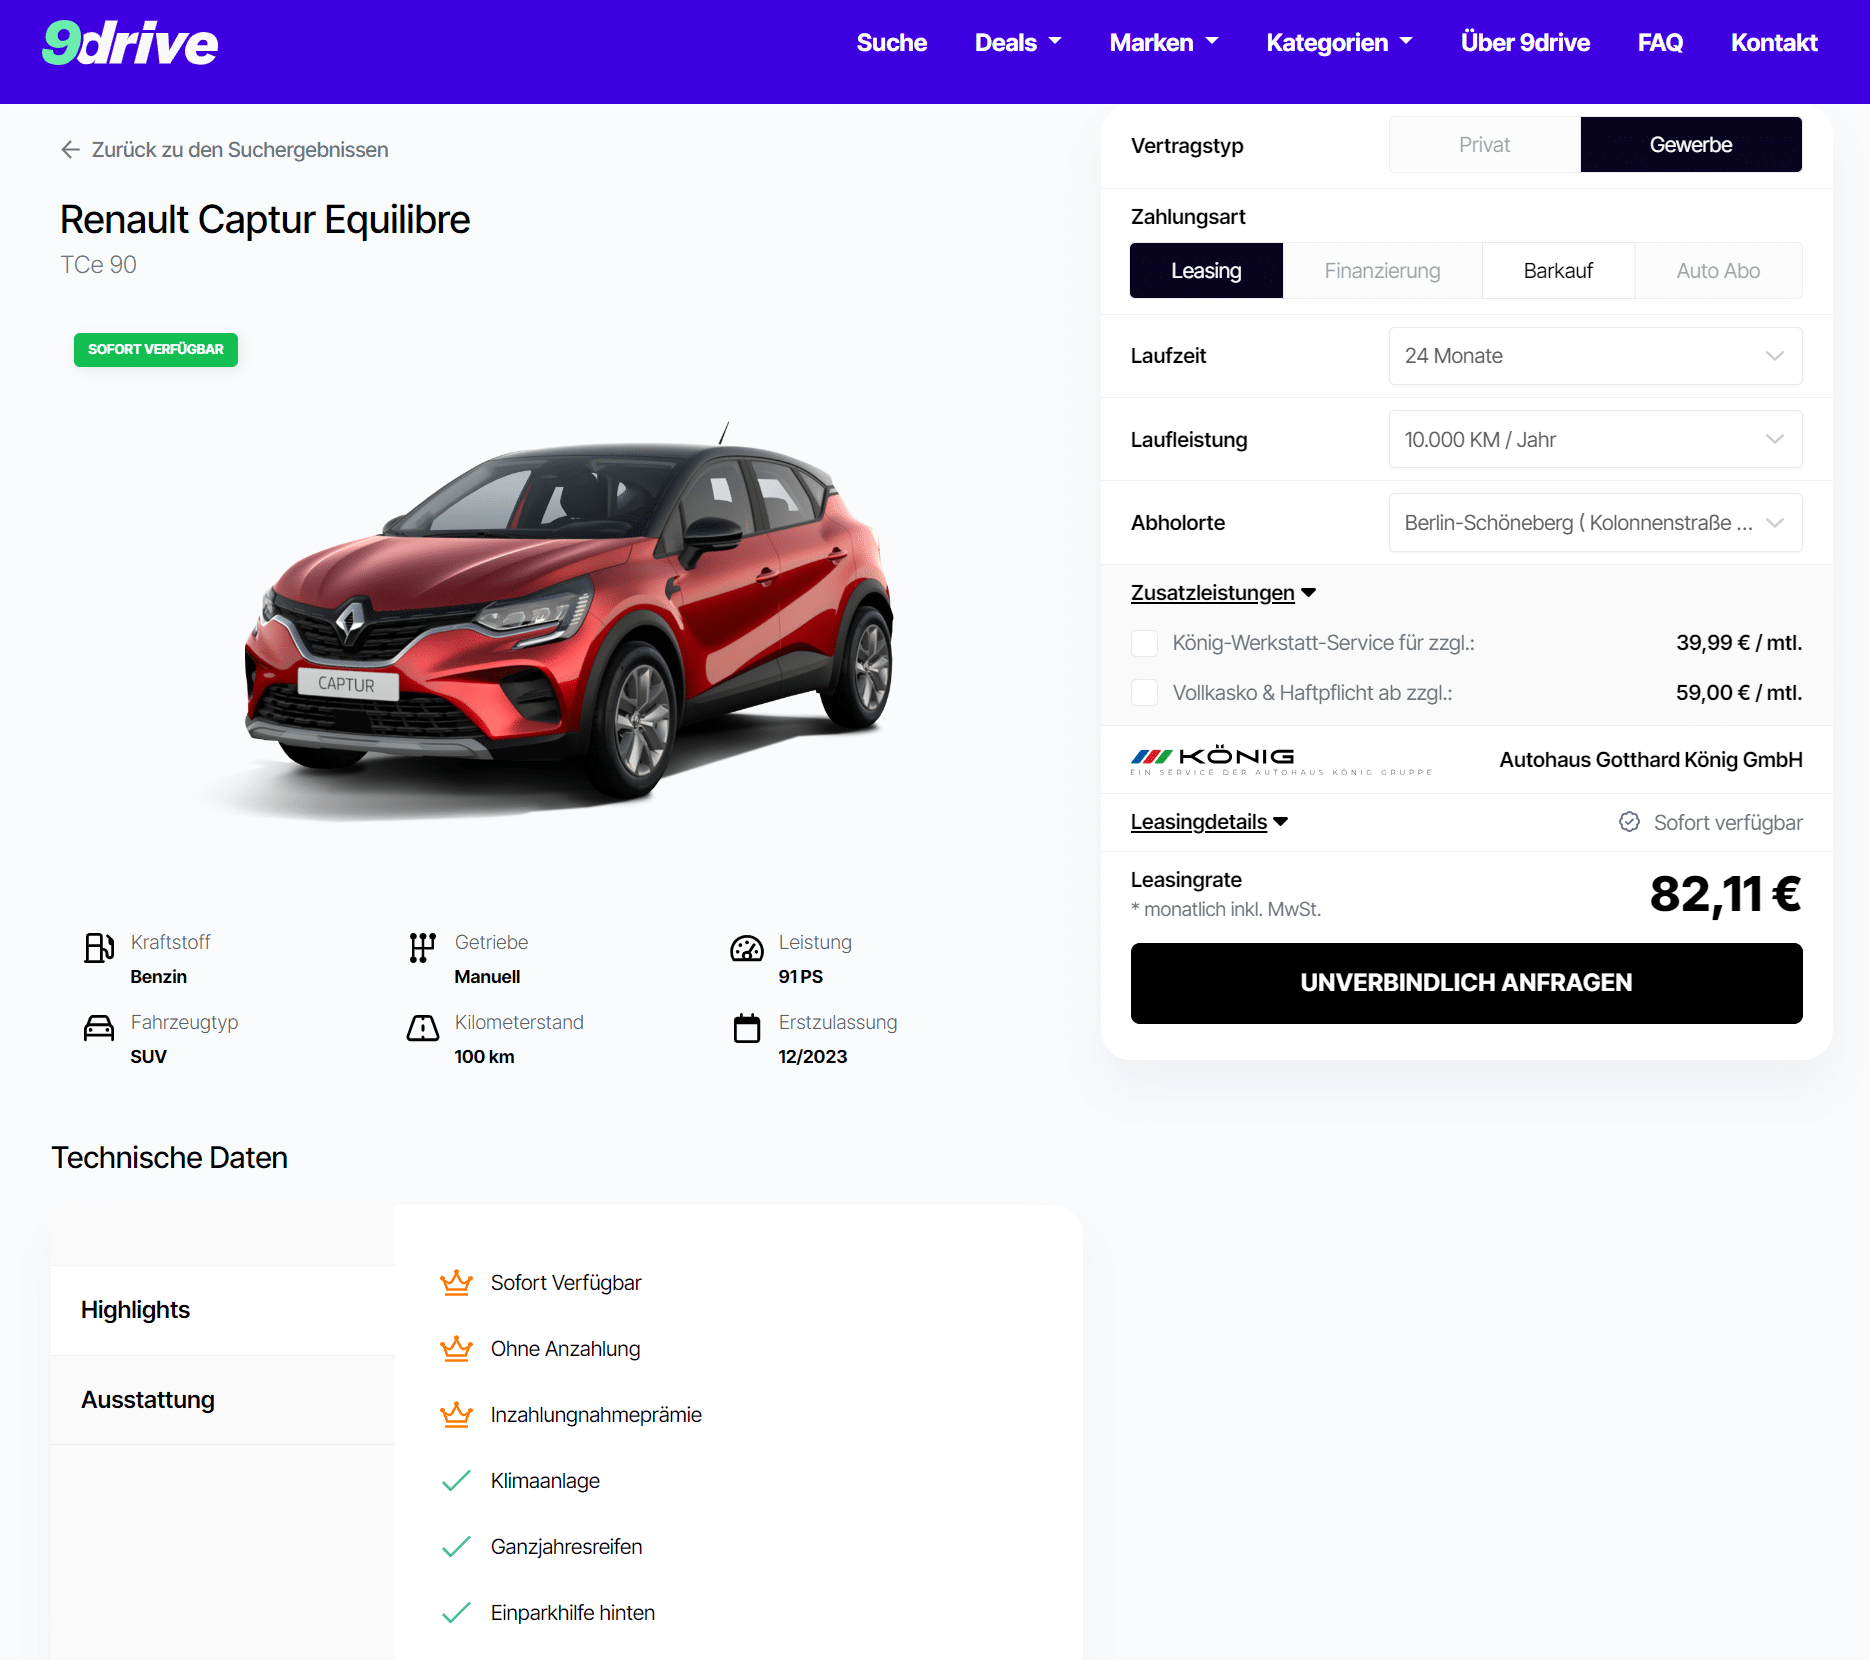Switch contract type to Privat
Image resolution: width=1870 pixels, height=1660 pixels.
click(x=1484, y=145)
